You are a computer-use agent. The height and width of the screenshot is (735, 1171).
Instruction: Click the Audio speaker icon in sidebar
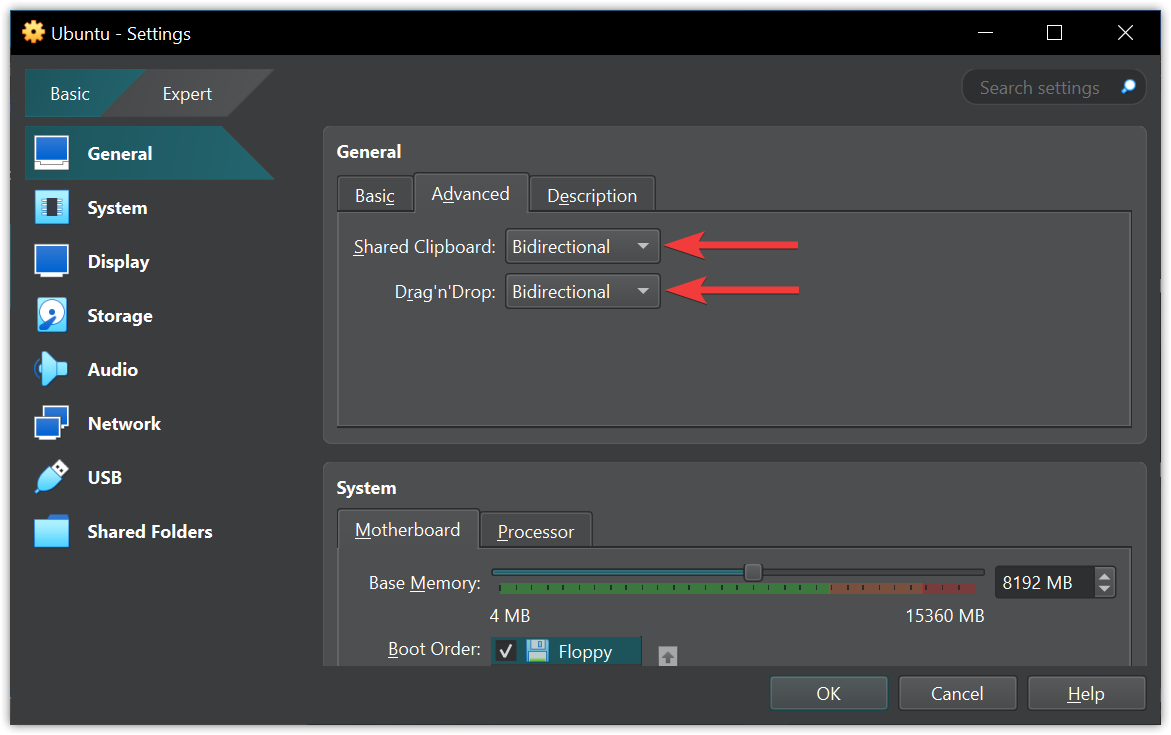pyautogui.click(x=52, y=369)
